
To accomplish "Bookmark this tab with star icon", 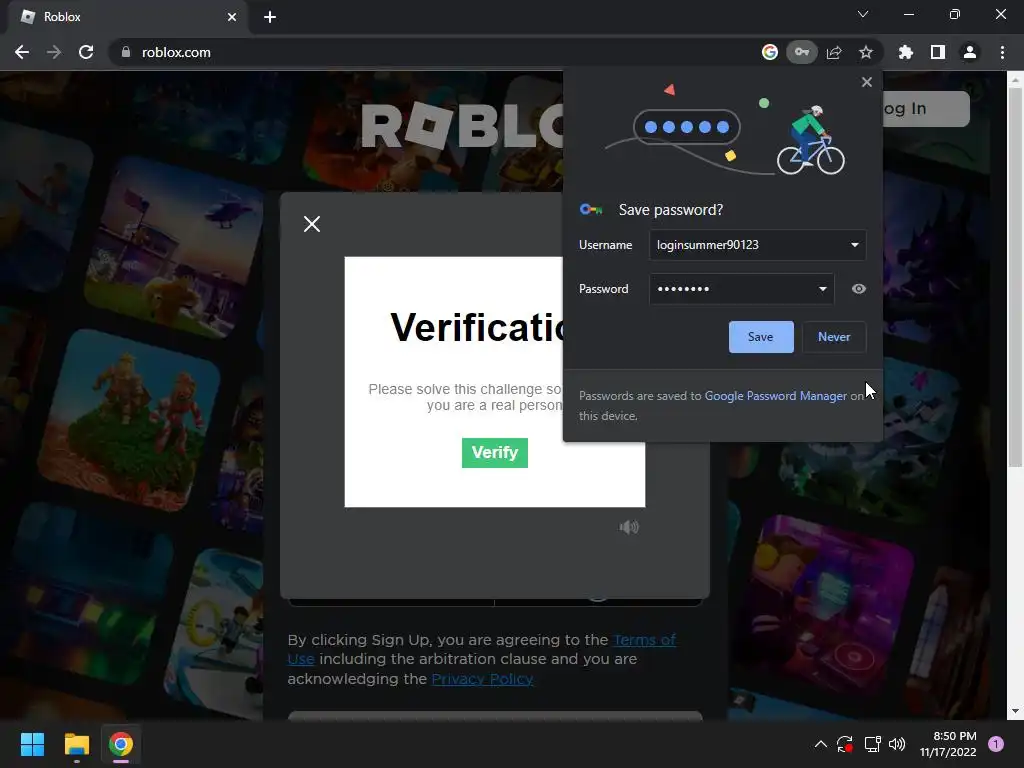I will (x=865, y=52).
